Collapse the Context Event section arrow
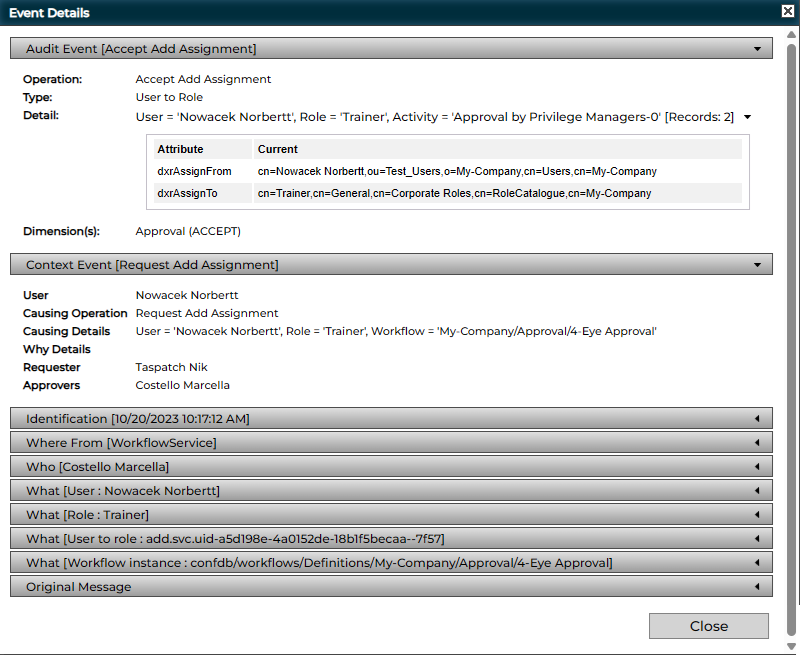The image size is (800, 655). [758, 265]
